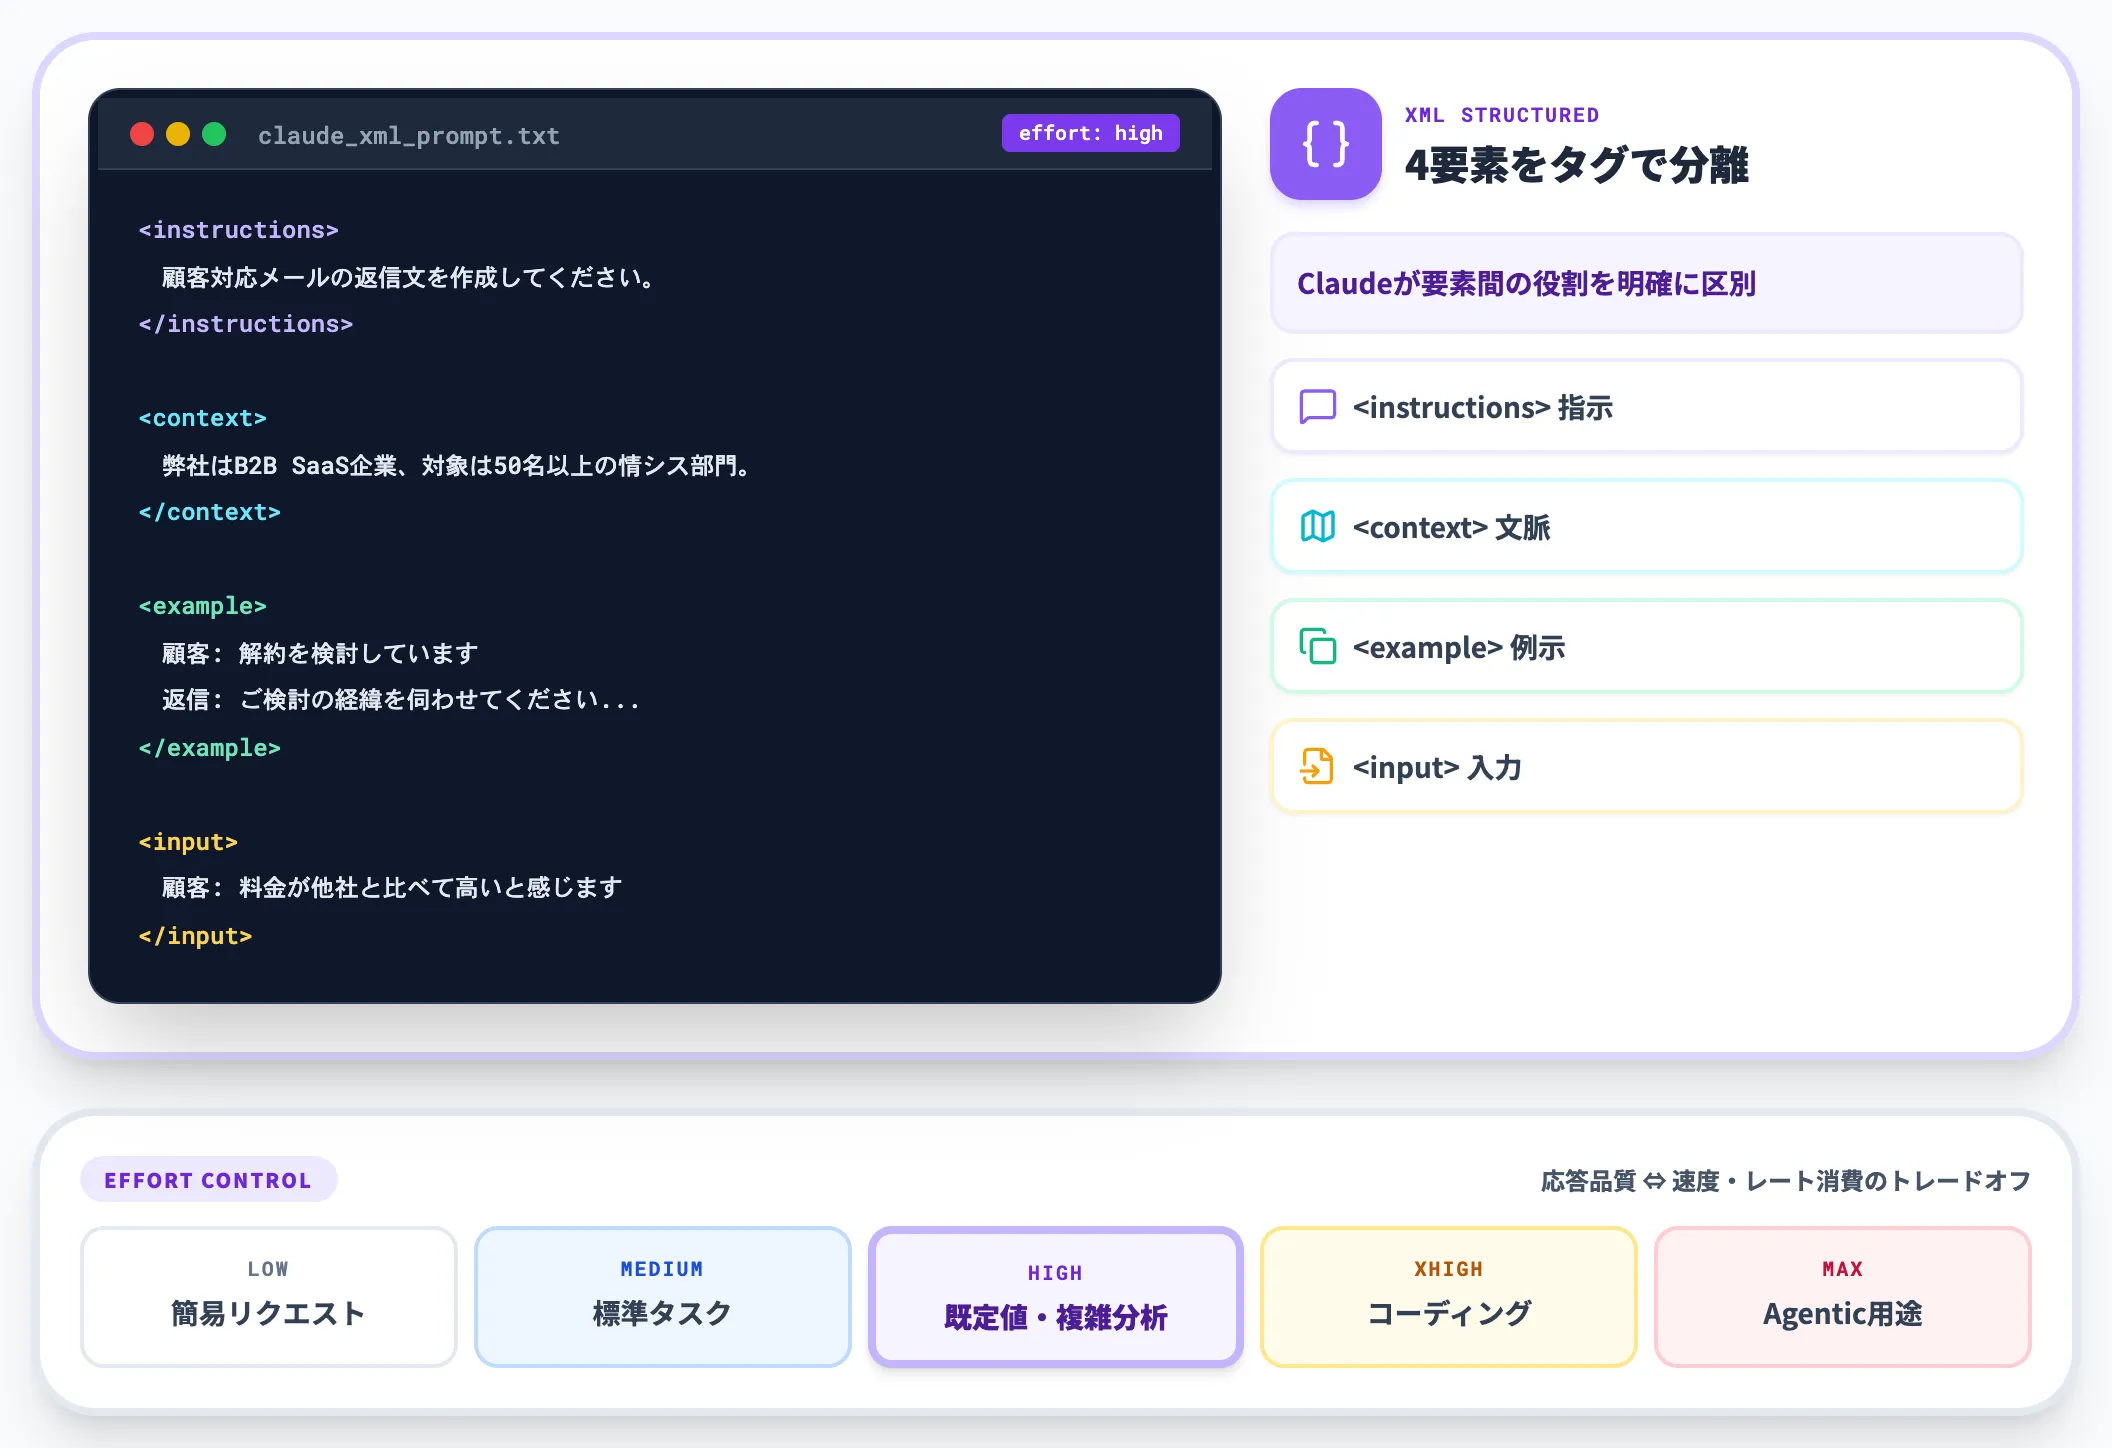Click the claude_xml_prompt.txt file name
This screenshot has width=2112, height=1448.
pyautogui.click(x=408, y=136)
